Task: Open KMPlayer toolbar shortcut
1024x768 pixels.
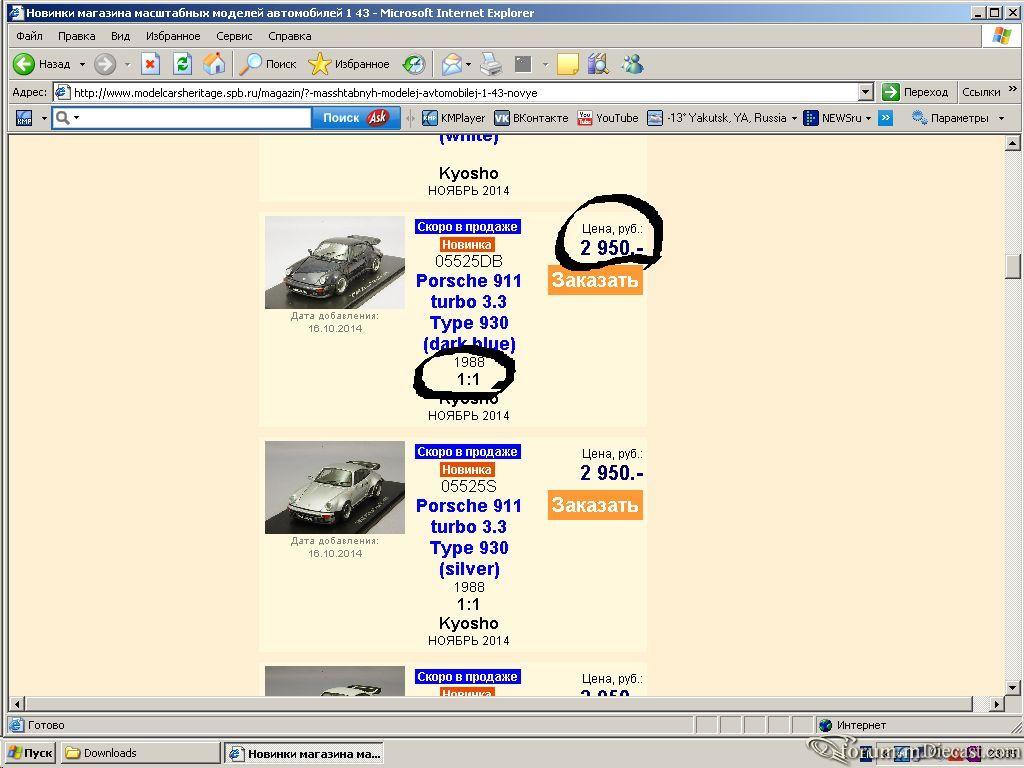Action: (454, 118)
